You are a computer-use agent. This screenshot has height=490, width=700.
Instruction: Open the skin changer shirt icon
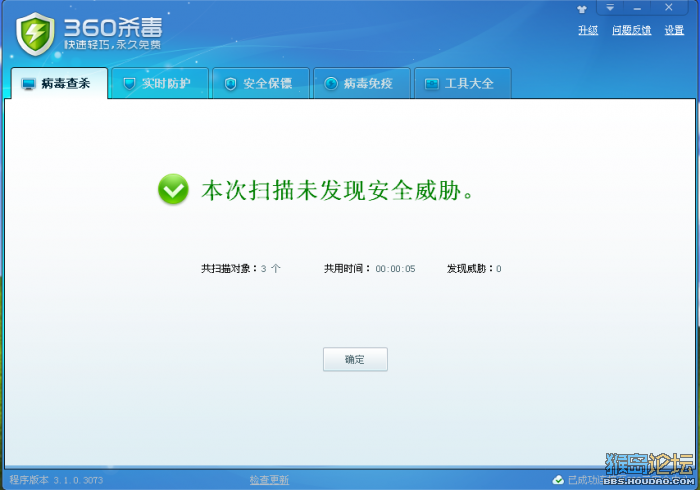pos(582,9)
